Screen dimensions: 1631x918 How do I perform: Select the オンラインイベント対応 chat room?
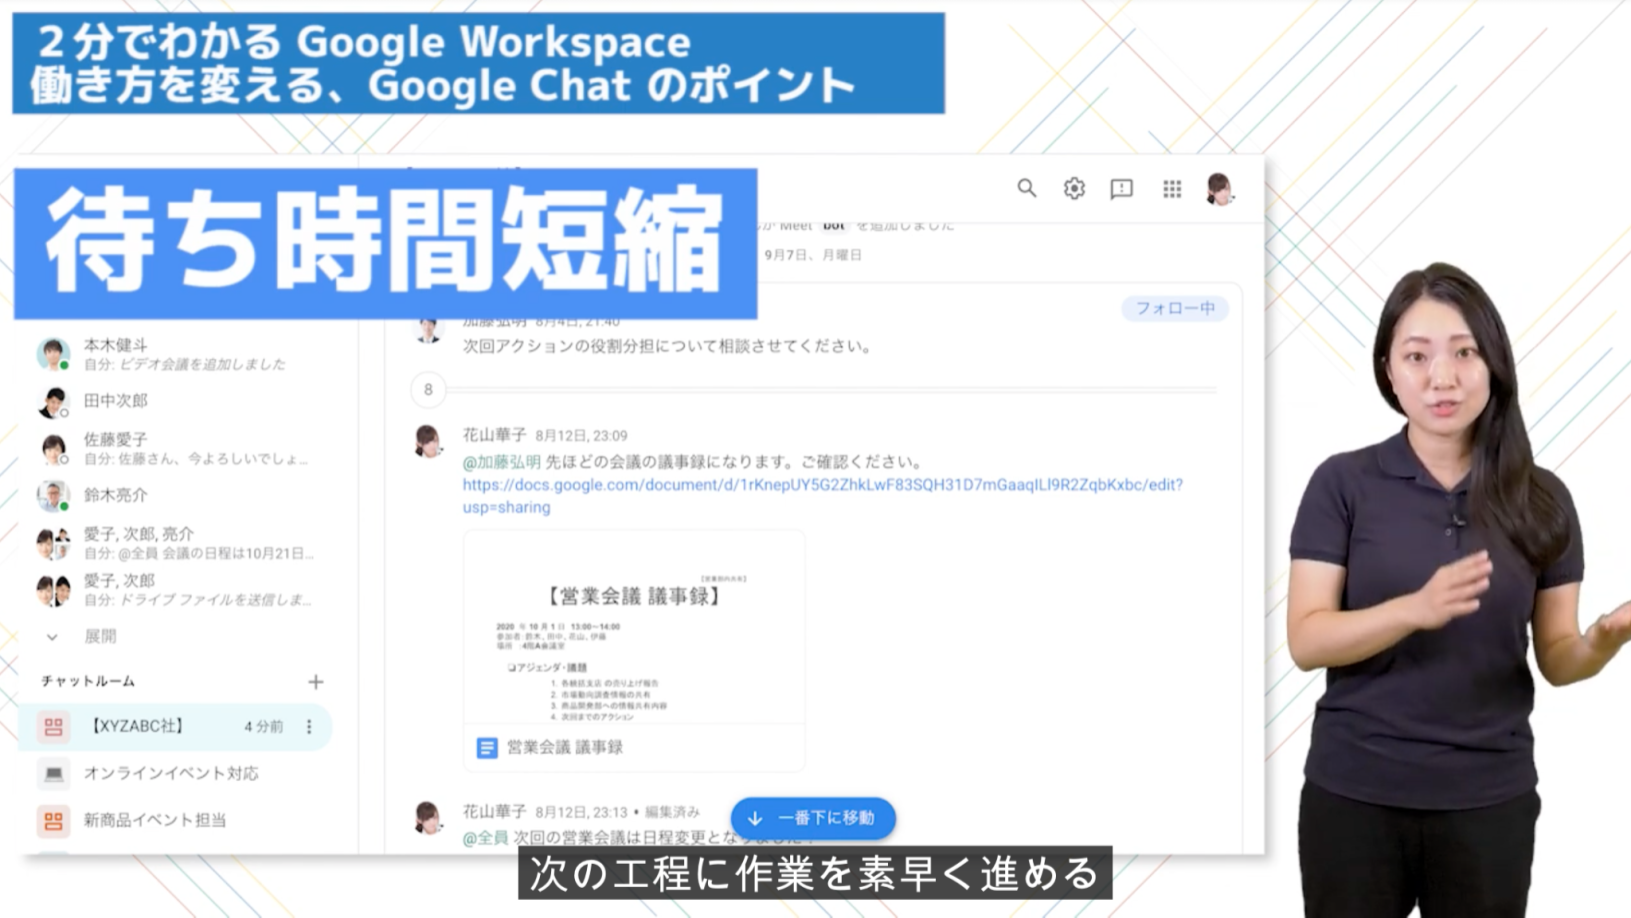pyautogui.click(x=175, y=773)
